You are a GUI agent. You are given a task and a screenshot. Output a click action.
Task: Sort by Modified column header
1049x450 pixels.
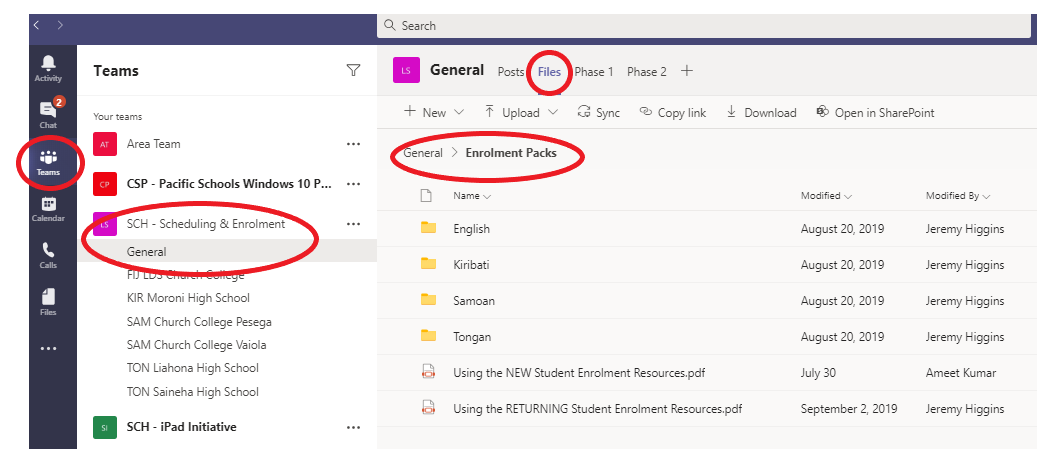point(826,196)
